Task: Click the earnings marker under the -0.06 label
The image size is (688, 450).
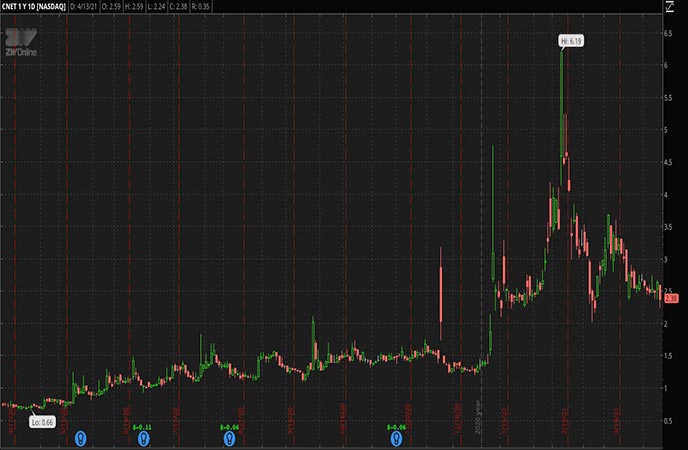Action: coord(399,437)
